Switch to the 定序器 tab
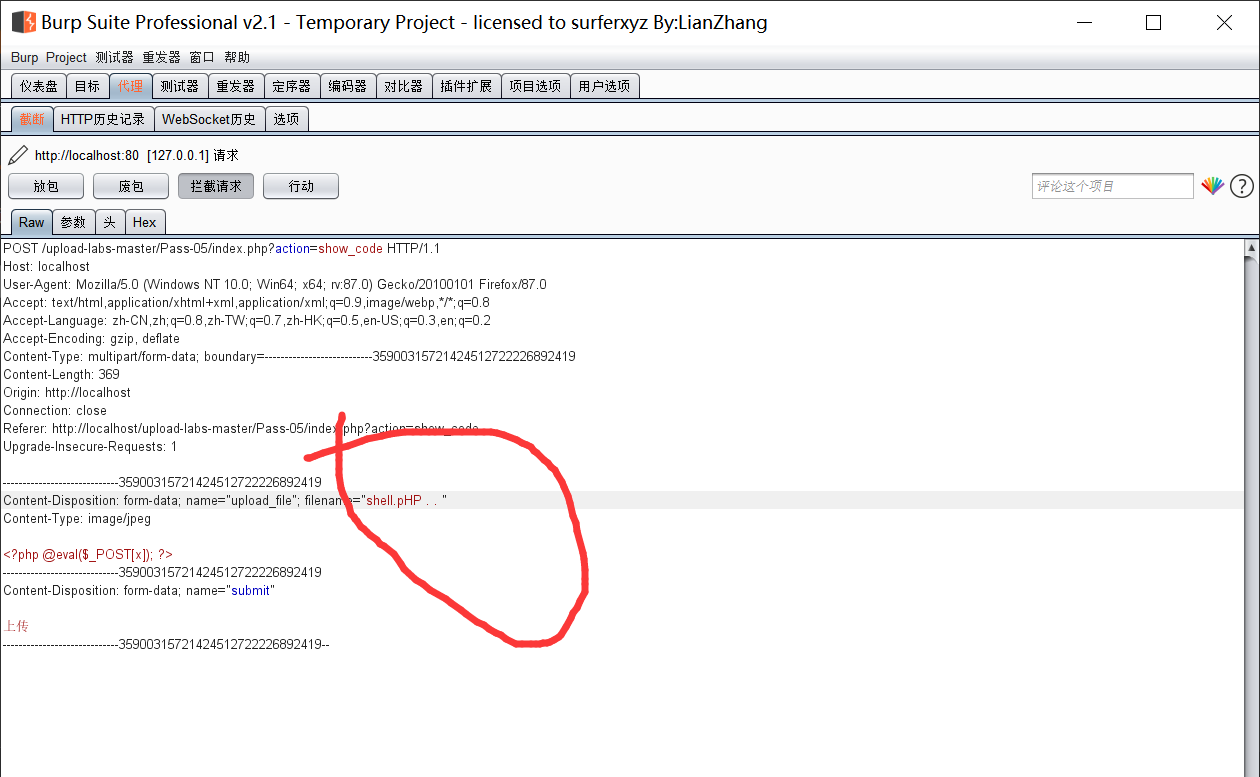 (292, 86)
